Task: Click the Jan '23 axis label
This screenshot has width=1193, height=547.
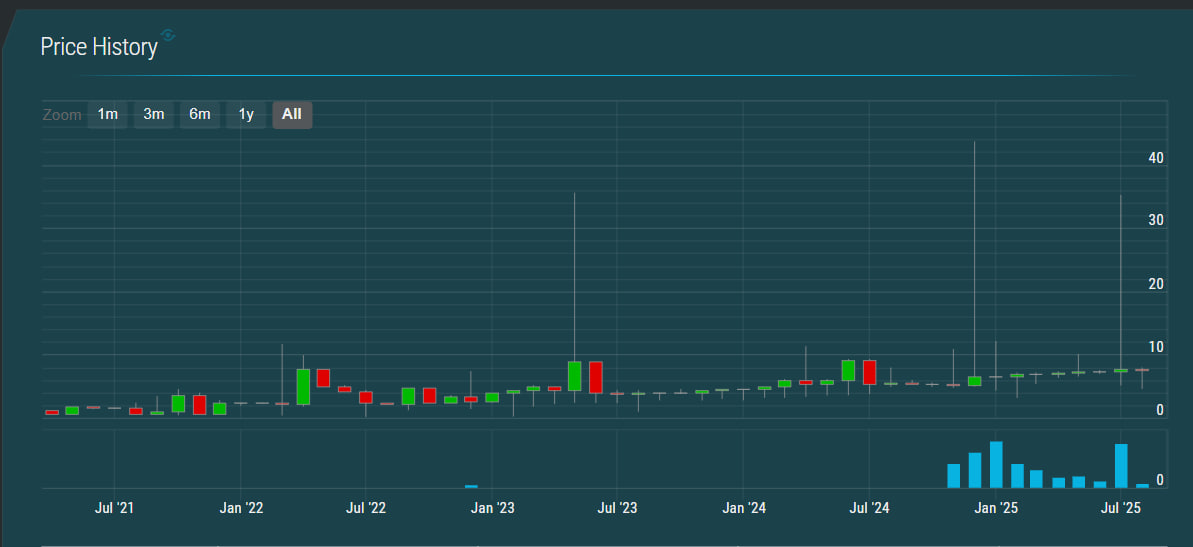Action: tap(492, 507)
